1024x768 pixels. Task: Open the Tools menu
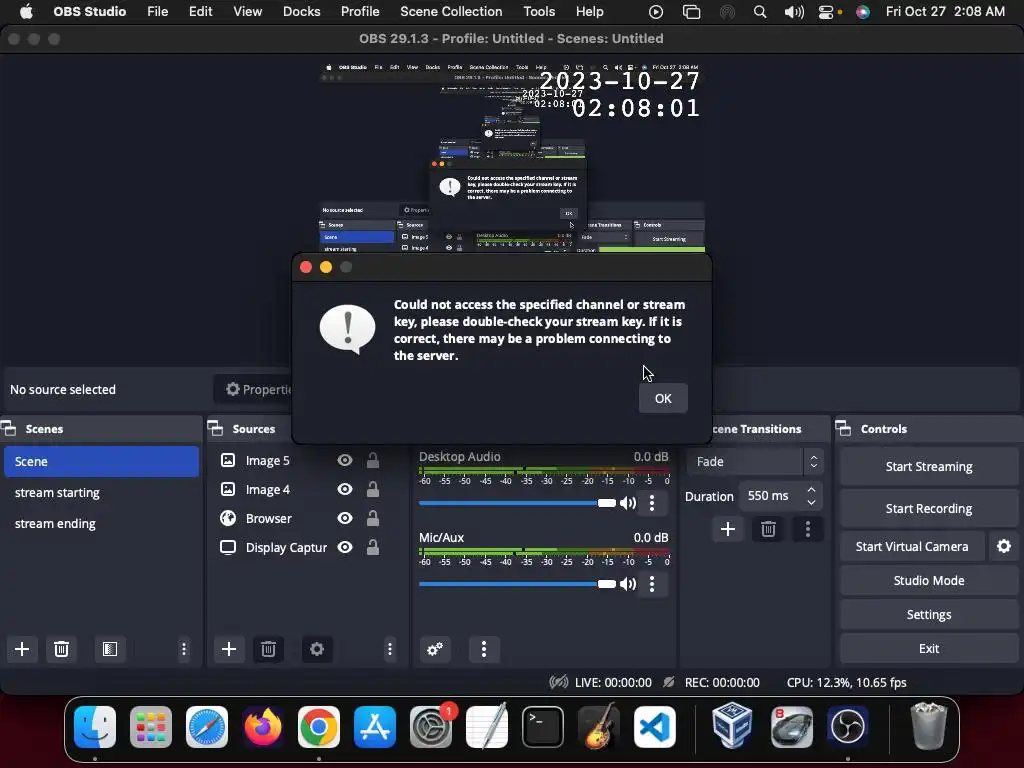point(539,12)
